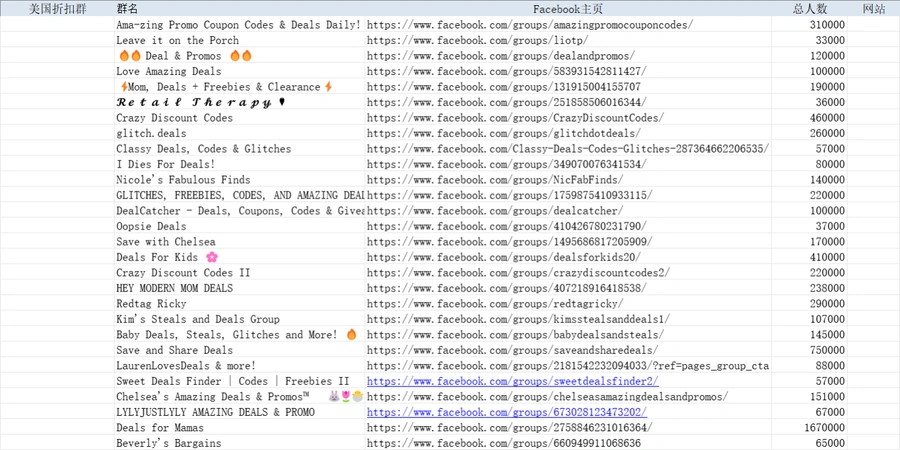Select Classy Deals, Codes & Glitches cell
This screenshot has height=450, width=900.
[240, 149]
